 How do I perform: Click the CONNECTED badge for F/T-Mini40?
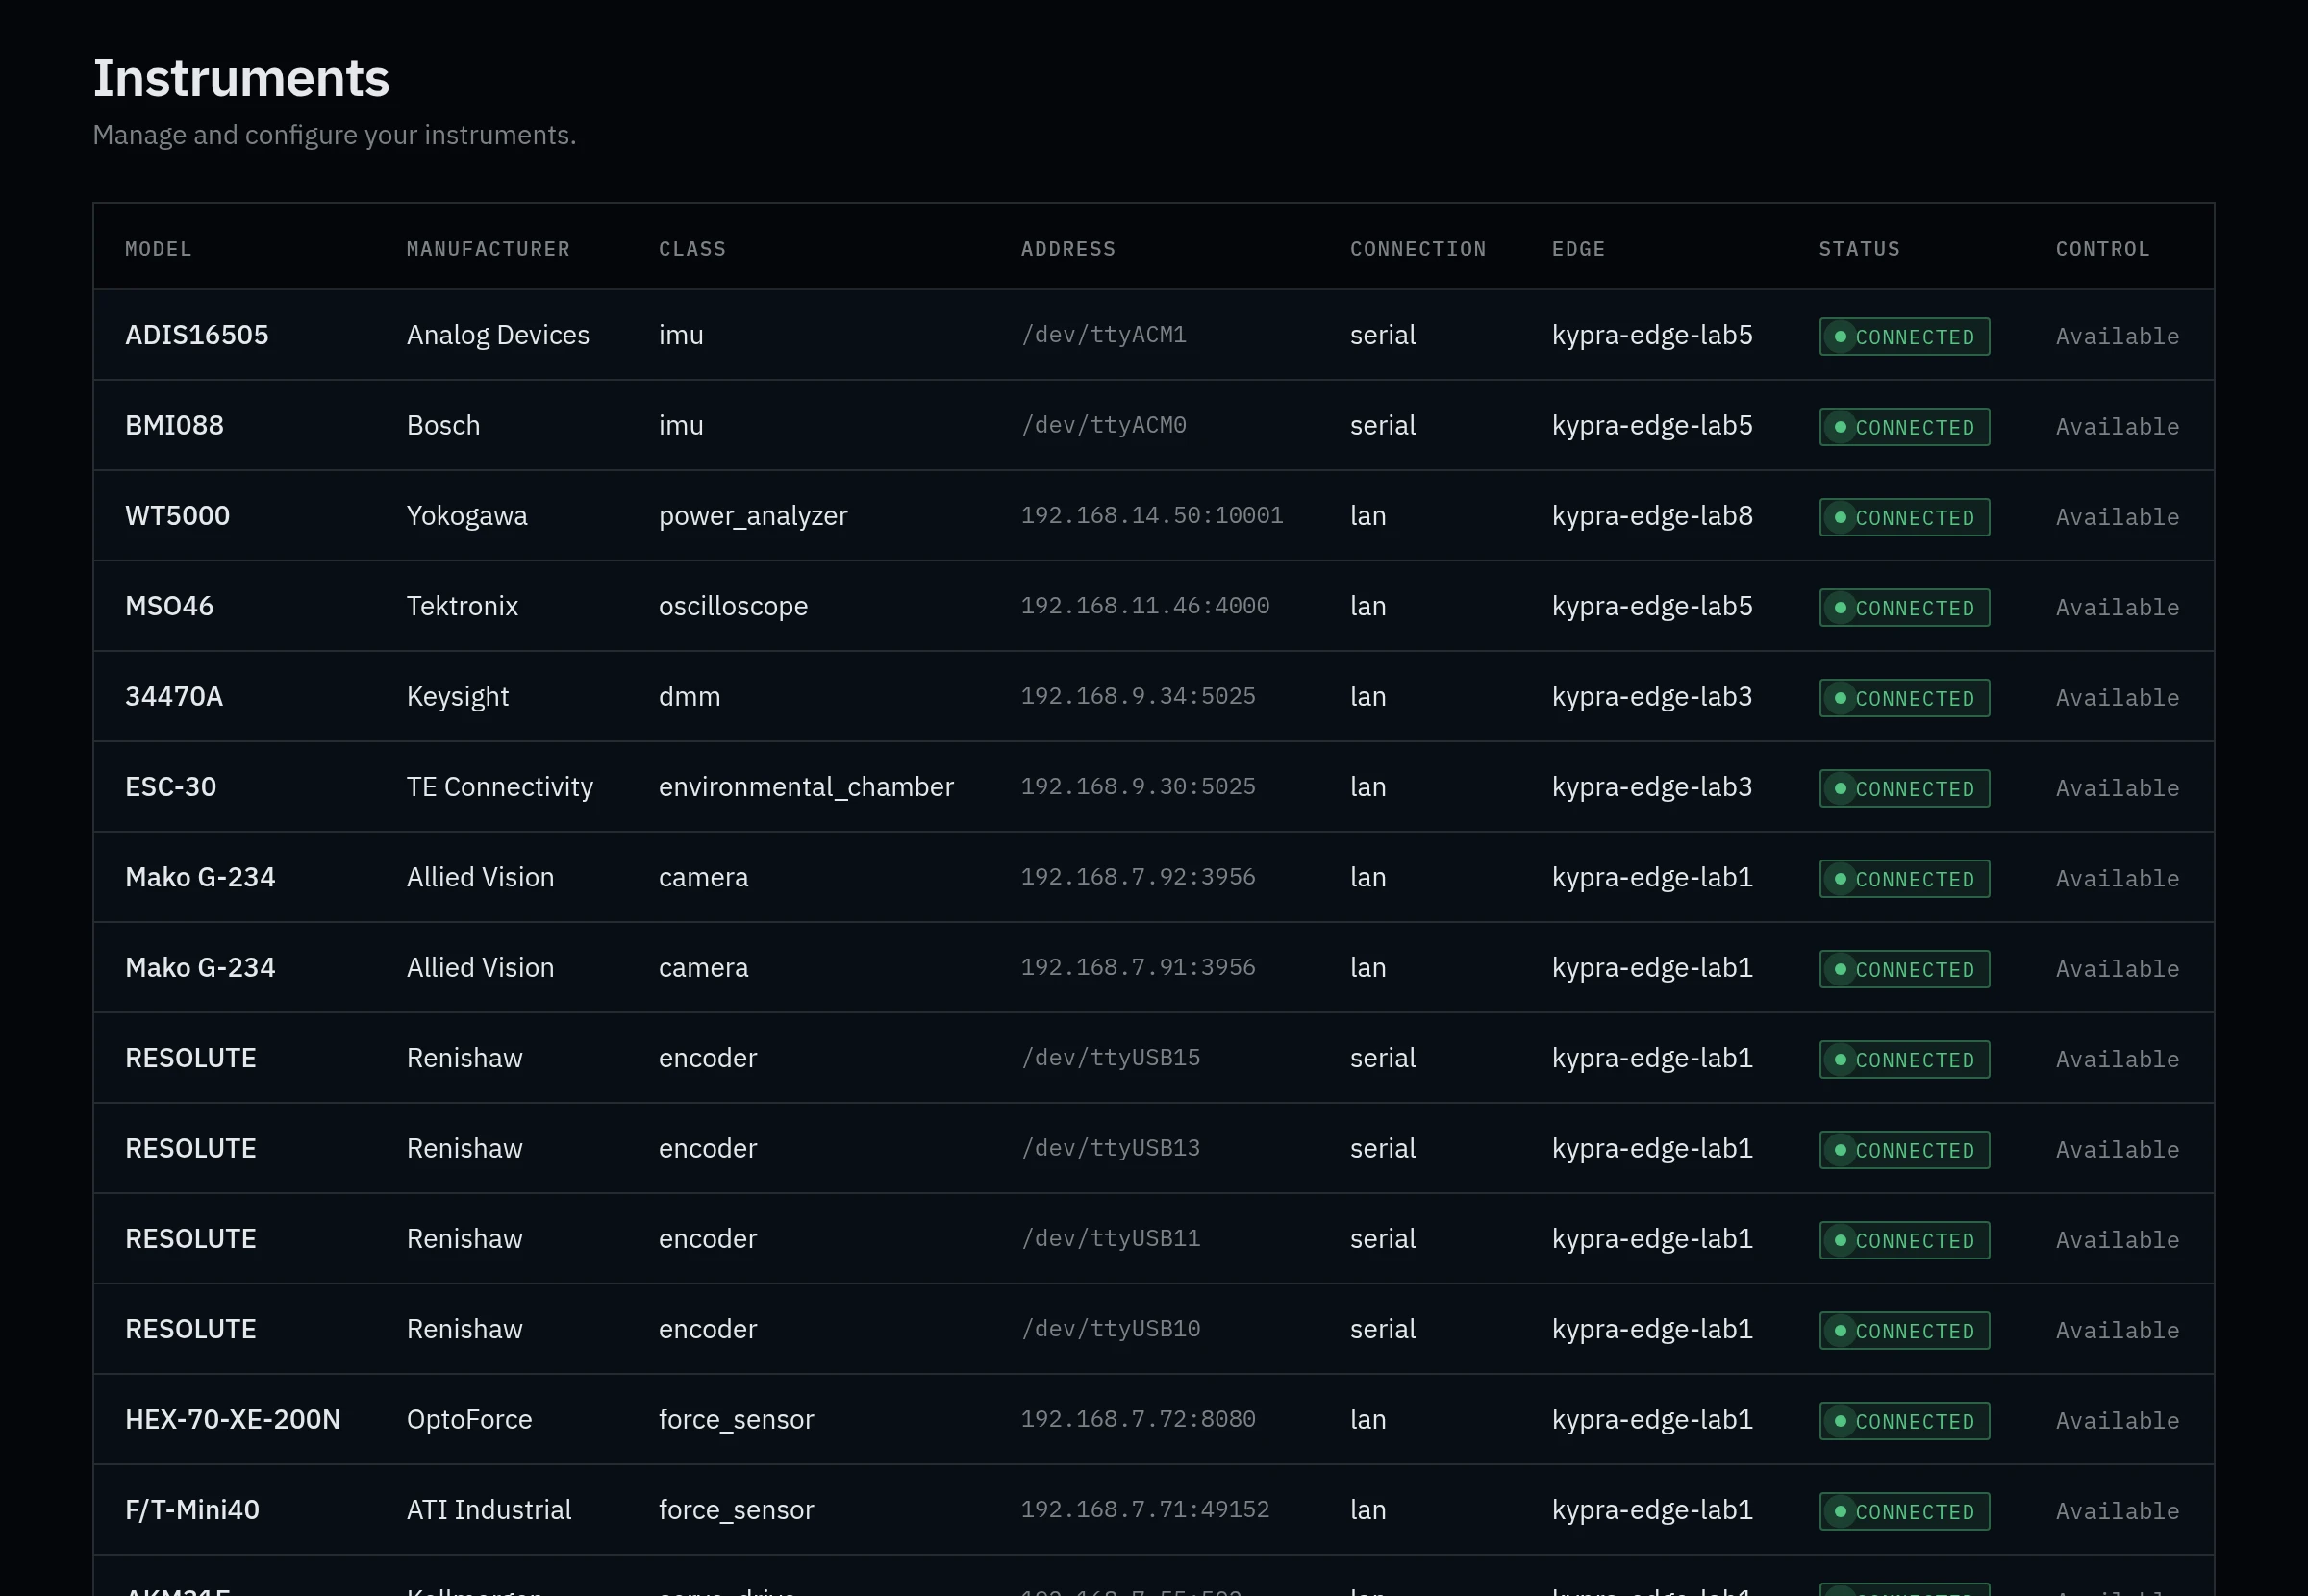(x=1904, y=1512)
